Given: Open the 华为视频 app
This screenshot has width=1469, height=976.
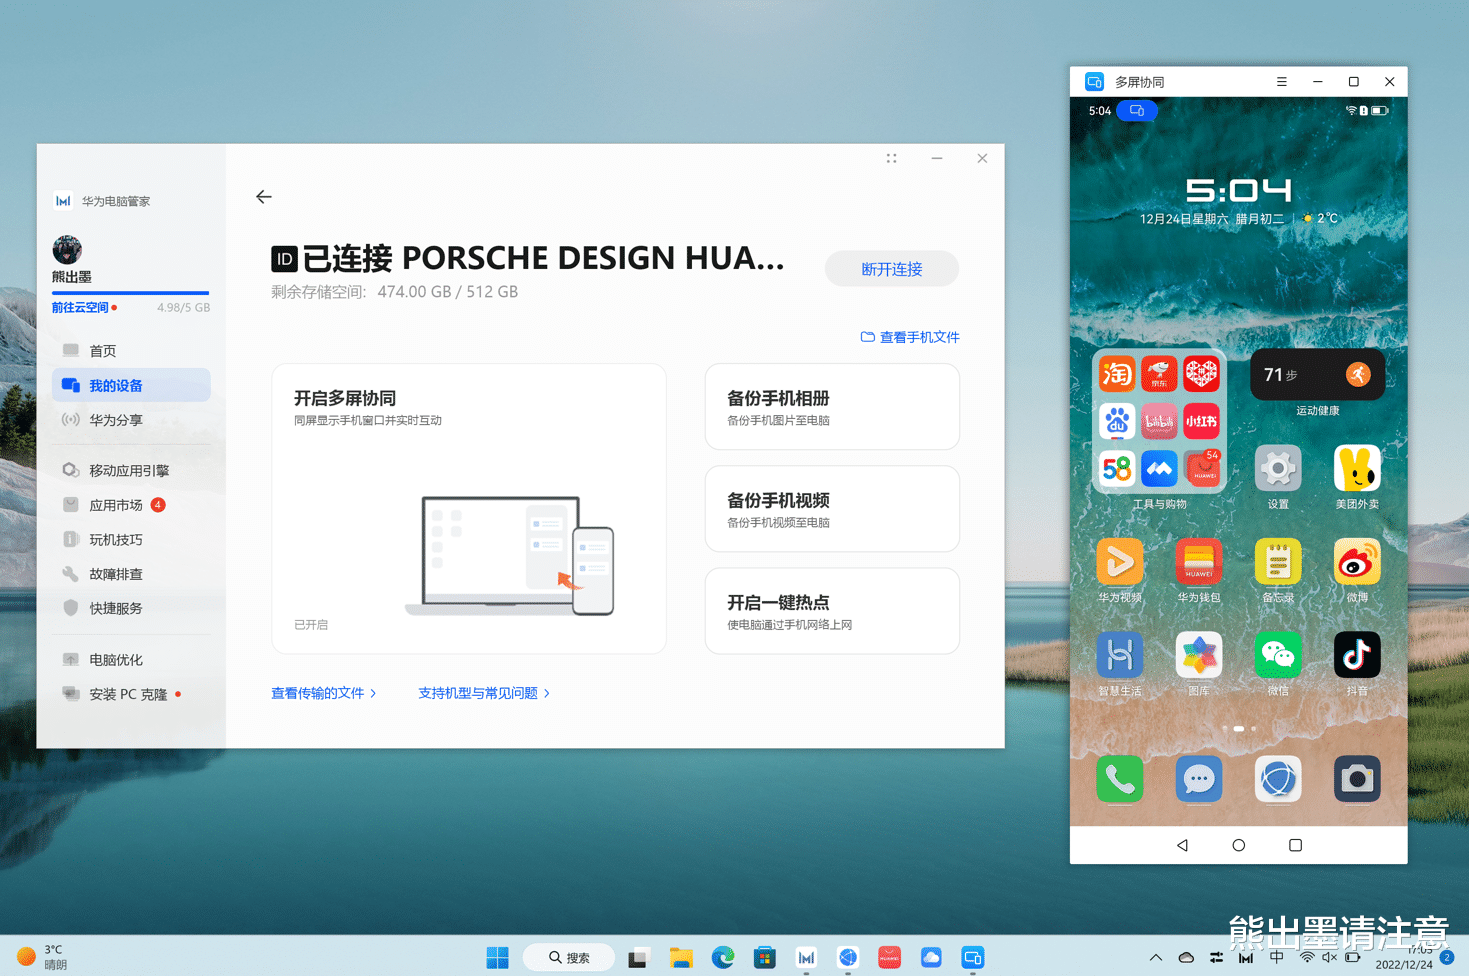Looking at the screenshot, I should click(1119, 561).
